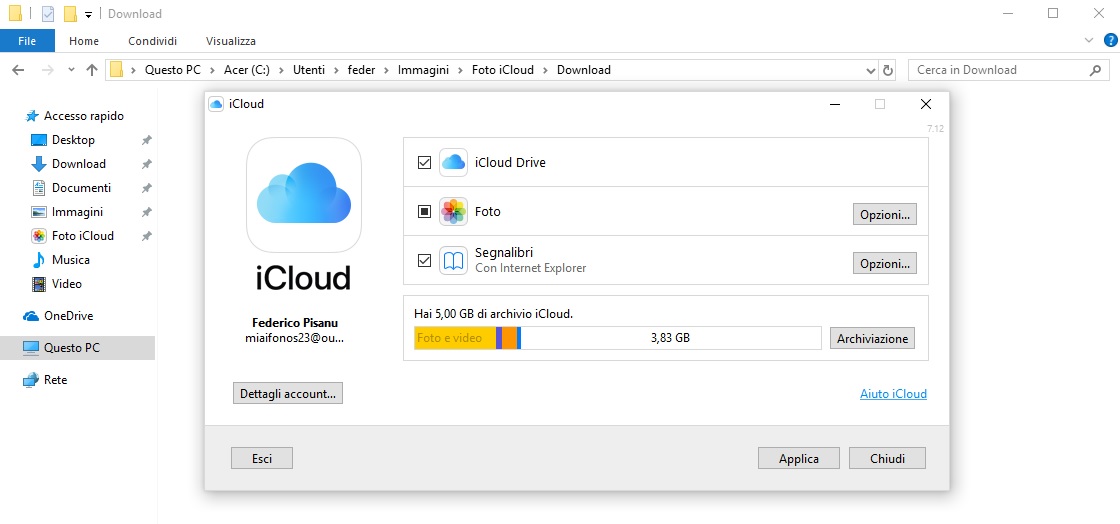Open Video in the sidebar
Image resolution: width=1120 pixels, height=524 pixels.
click(x=66, y=284)
